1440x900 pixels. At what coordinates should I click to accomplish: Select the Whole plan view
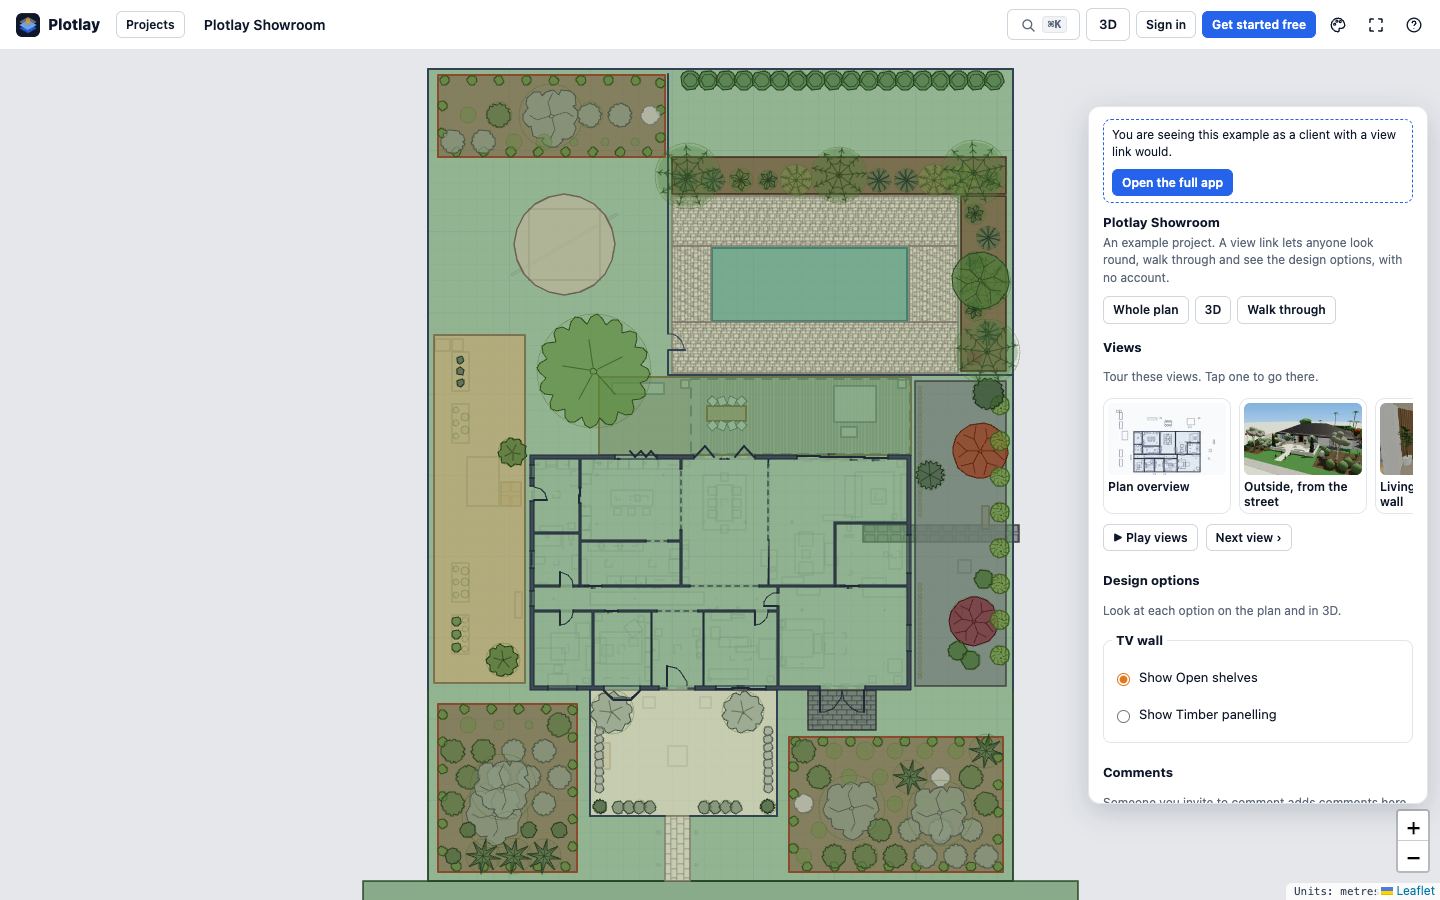pos(1146,310)
